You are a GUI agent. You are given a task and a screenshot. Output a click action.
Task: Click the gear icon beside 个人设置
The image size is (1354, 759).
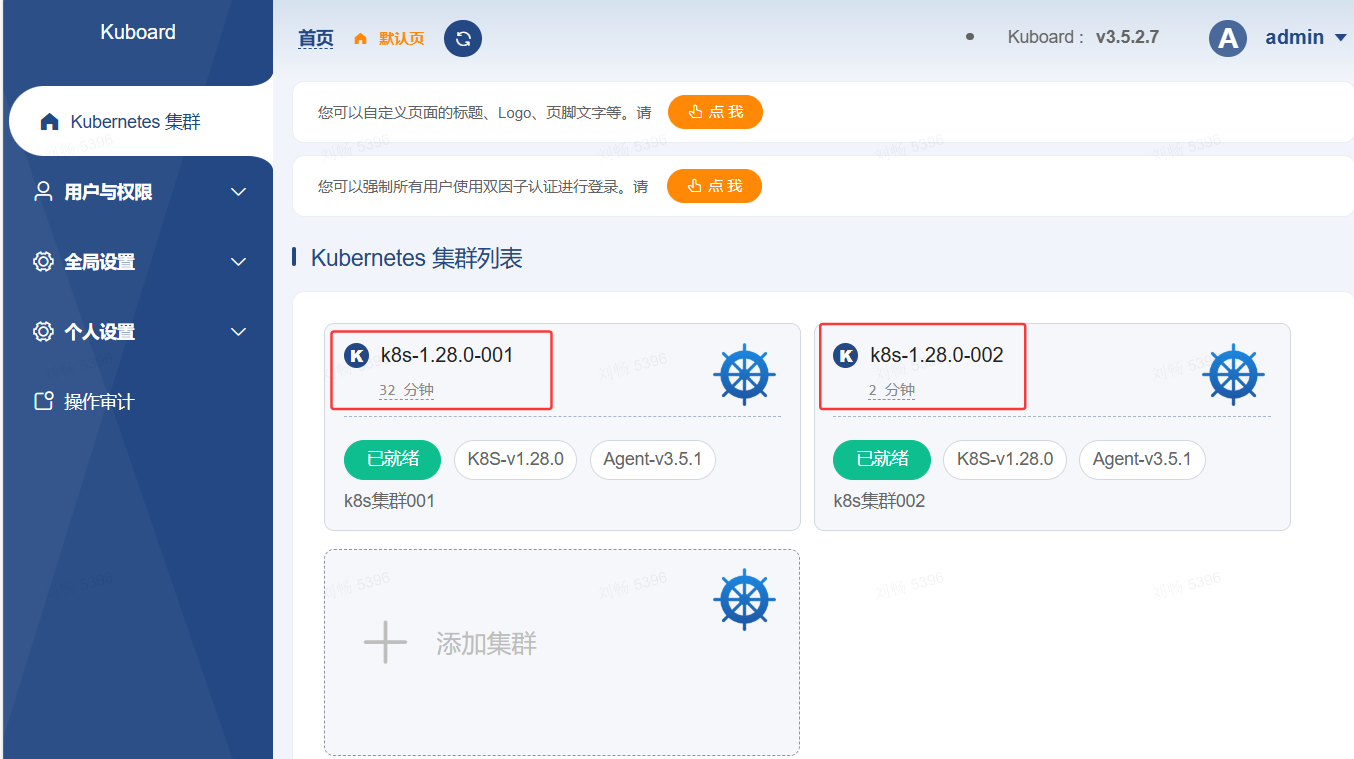point(43,332)
